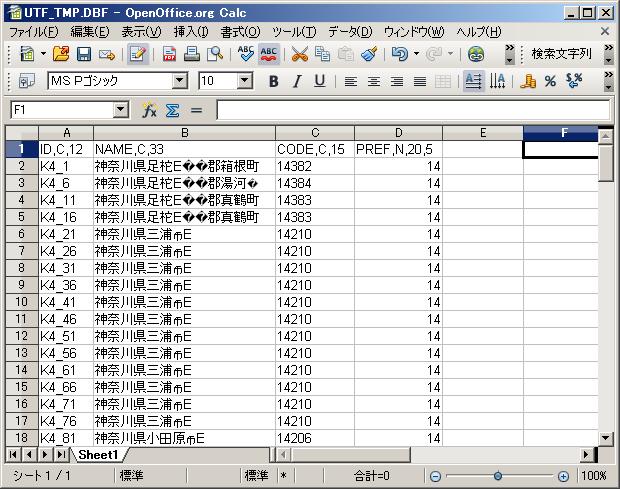620x489 pixels.
Task: Open the 挿入(I) menu
Action: coord(191,32)
